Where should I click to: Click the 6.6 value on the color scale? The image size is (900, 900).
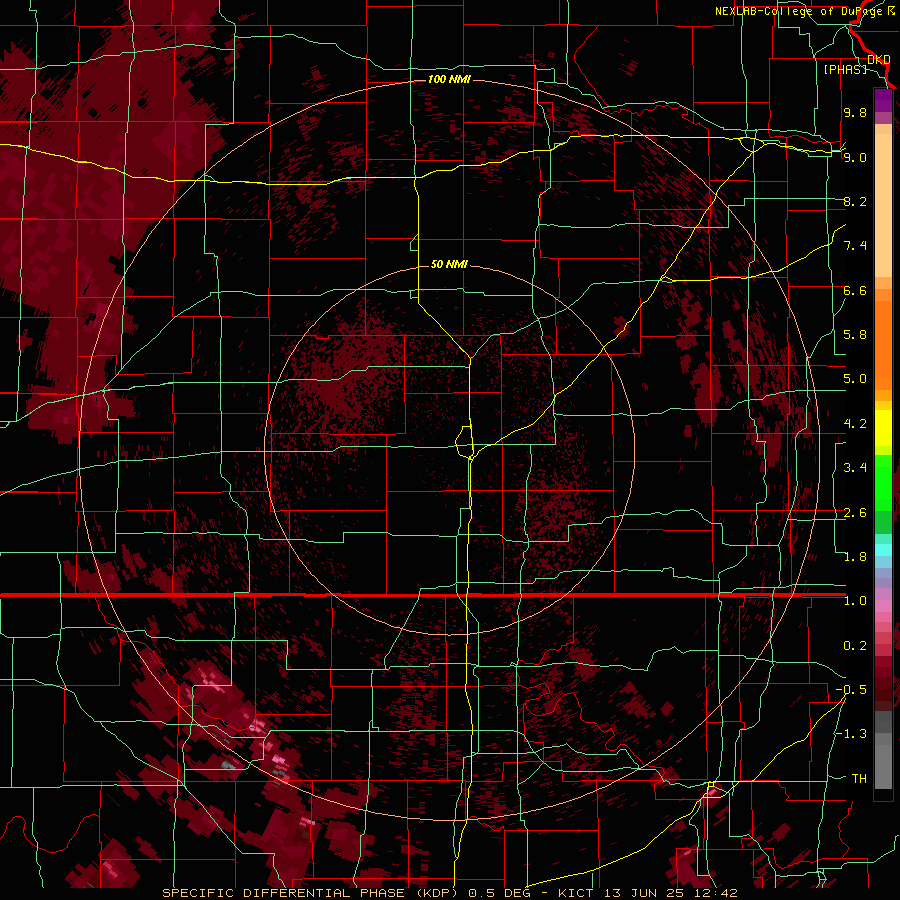click(x=855, y=290)
